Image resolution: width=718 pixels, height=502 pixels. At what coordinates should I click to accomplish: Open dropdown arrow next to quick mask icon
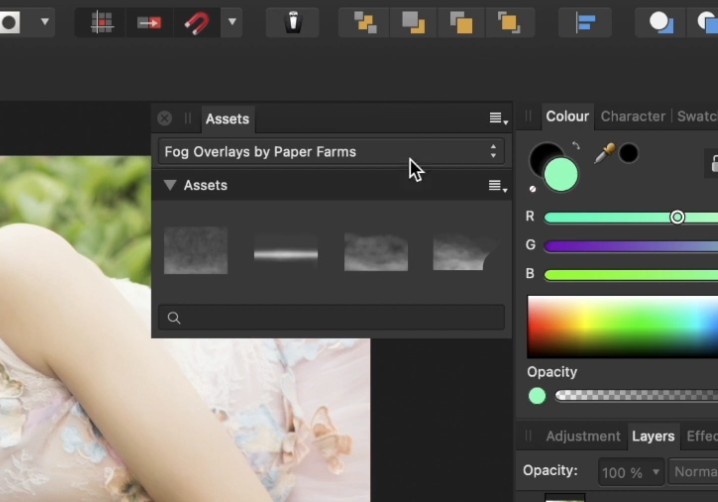click(44, 21)
